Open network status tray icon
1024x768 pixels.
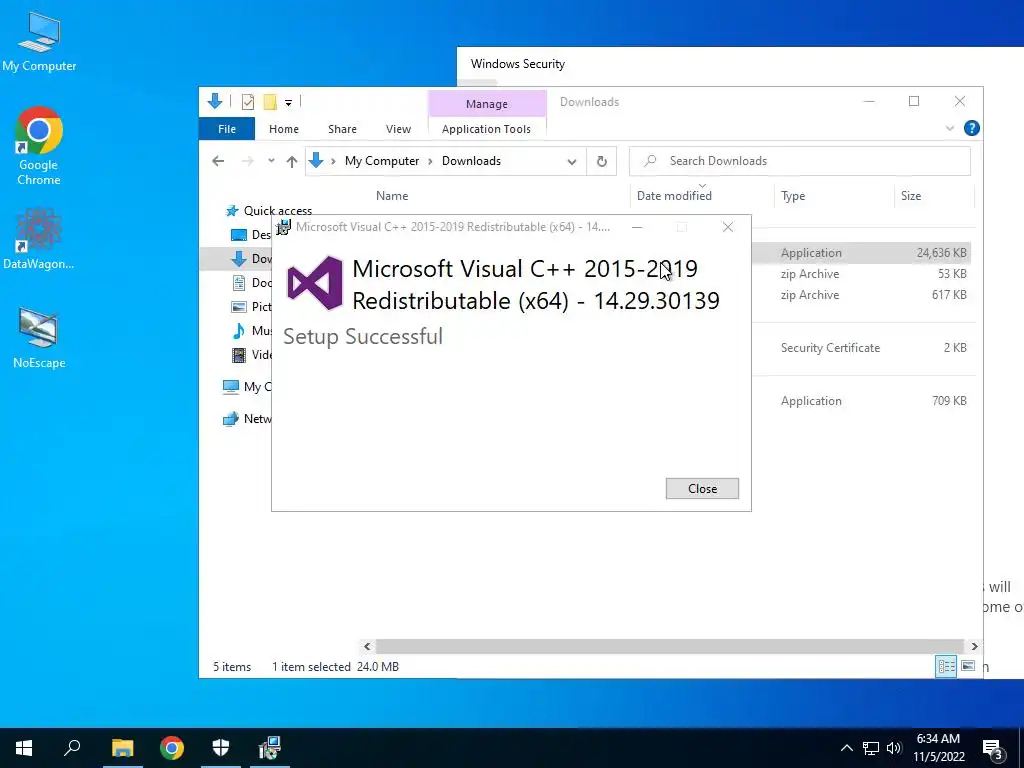click(x=871, y=748)
